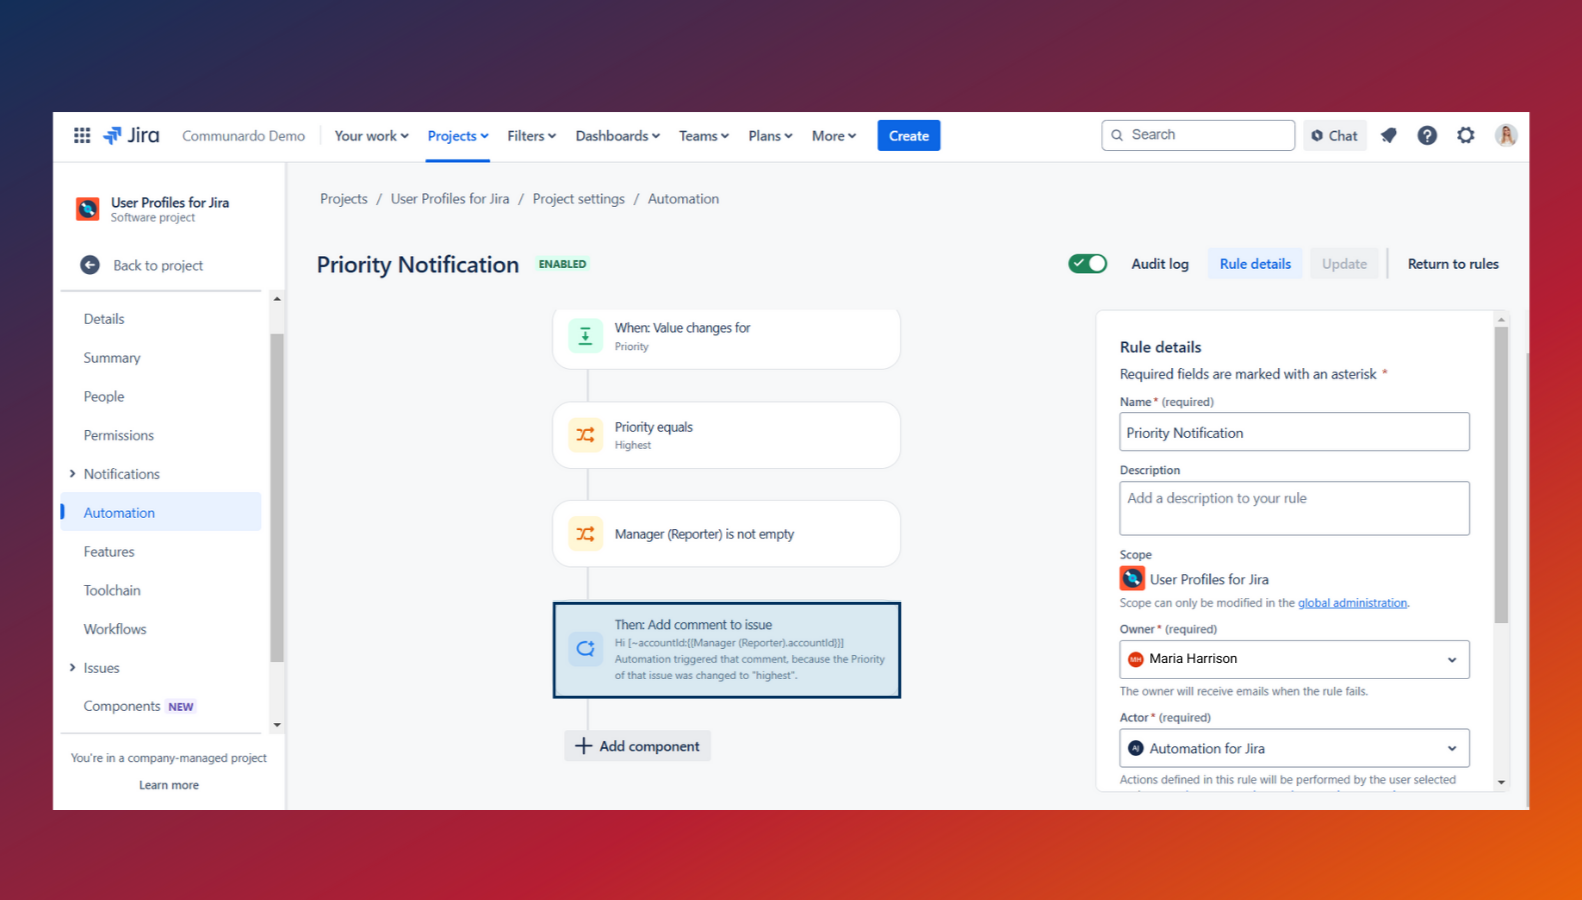Click the Description text area
Screen dimensions: 1582x900
(x=1295, y=508)
